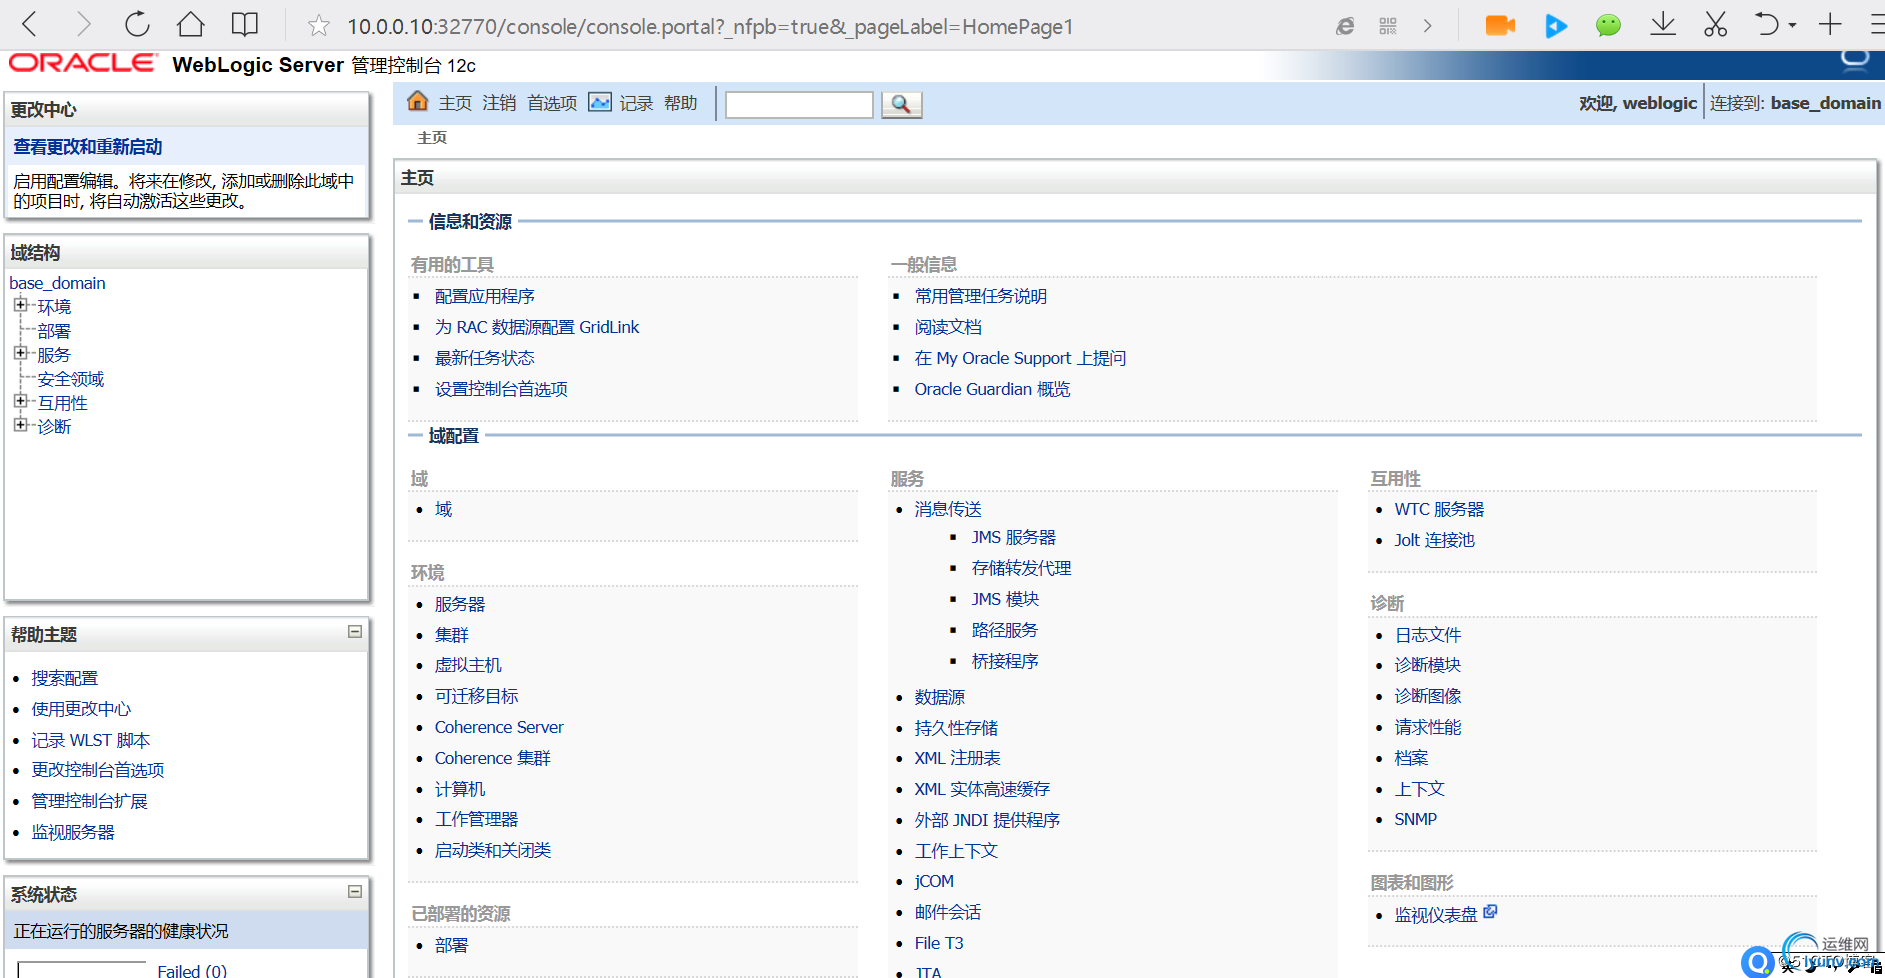The width and height of the screenshot is (1885, 978).
Task: Expand the address bar chevron arrow
Action: (1428, 26)
